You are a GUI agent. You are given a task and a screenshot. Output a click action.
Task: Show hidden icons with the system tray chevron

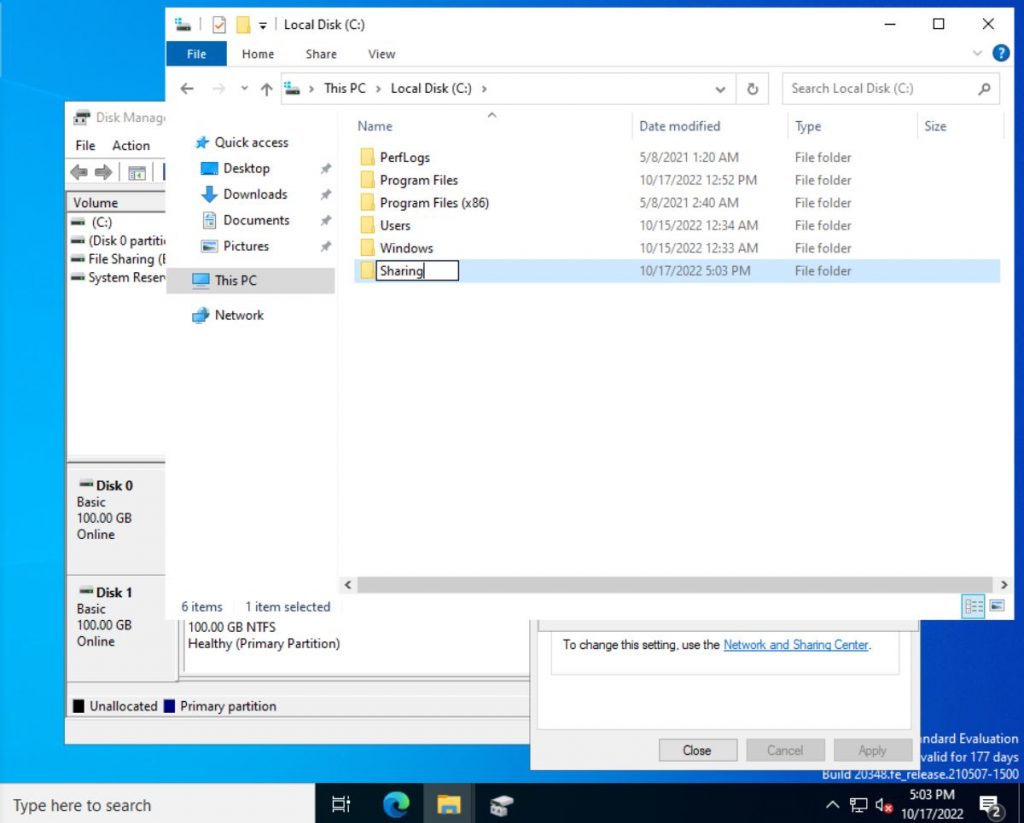[x=833, y=803]
